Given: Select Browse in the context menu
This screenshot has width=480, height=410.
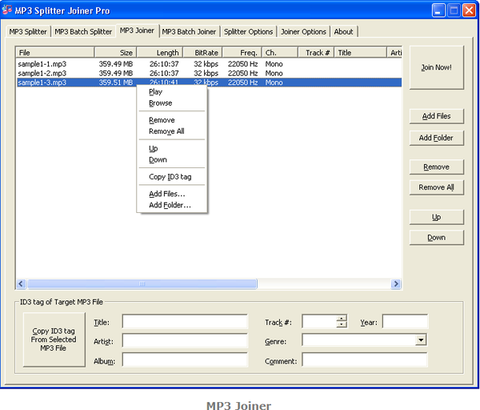Looking at the screenshot, I should [160, 103].
